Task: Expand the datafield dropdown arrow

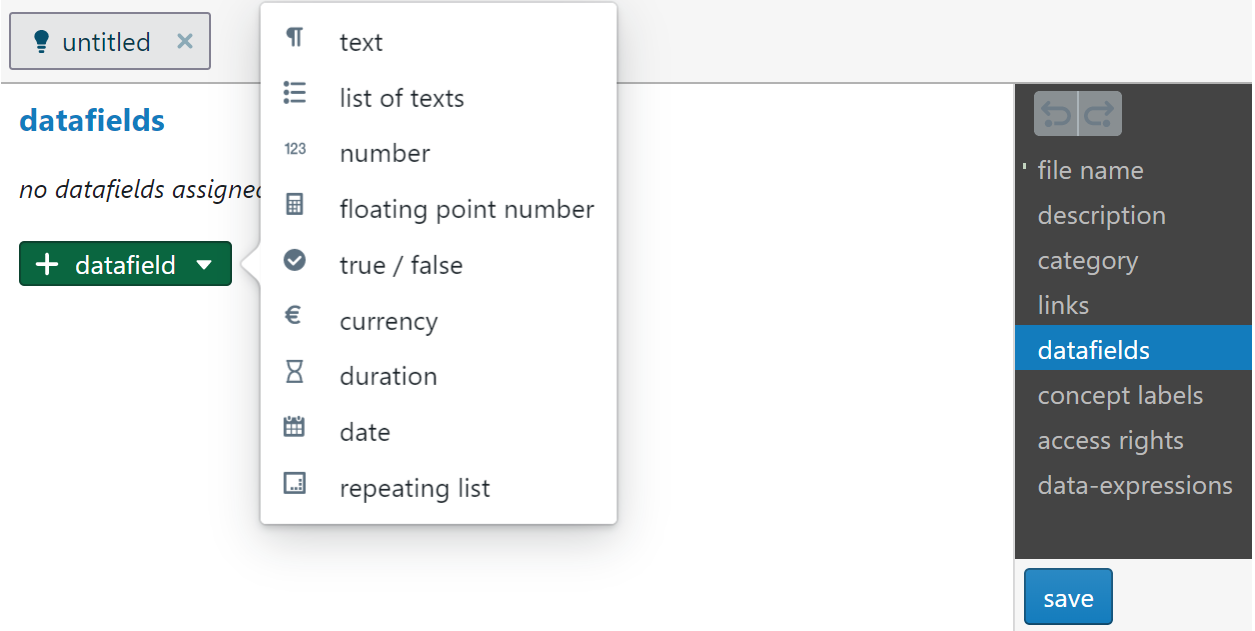Action: 204,265
